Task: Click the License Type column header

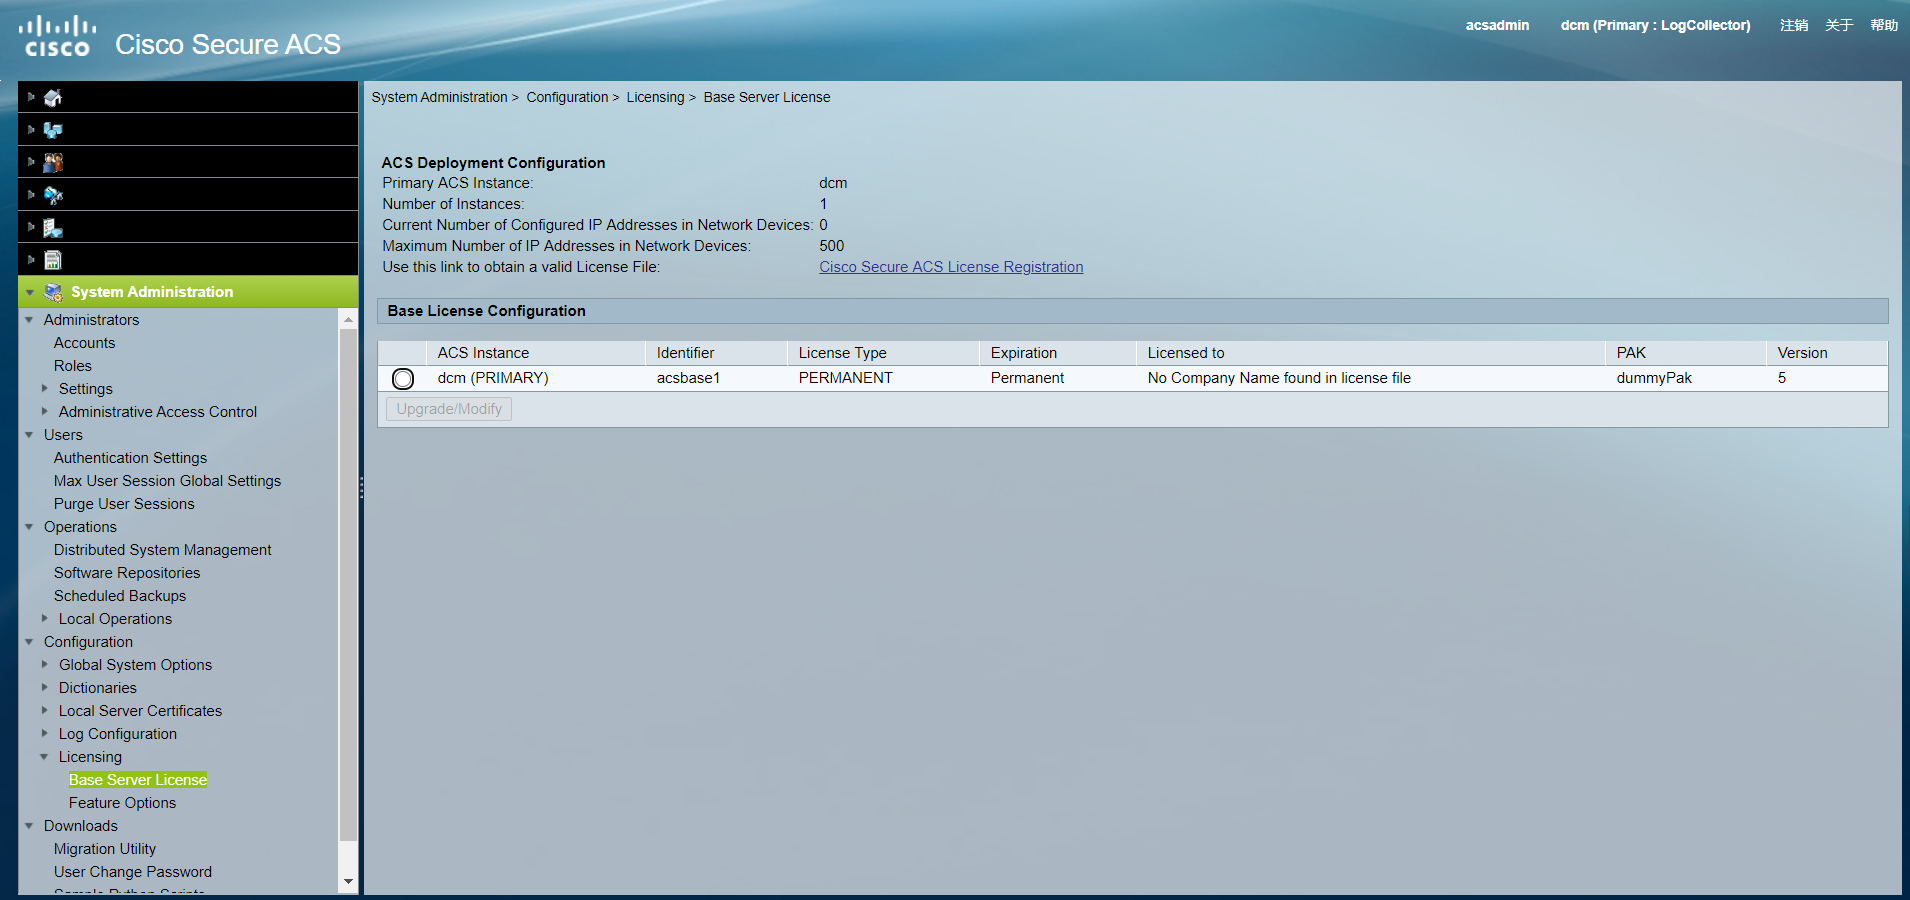Action: (883, 353)
